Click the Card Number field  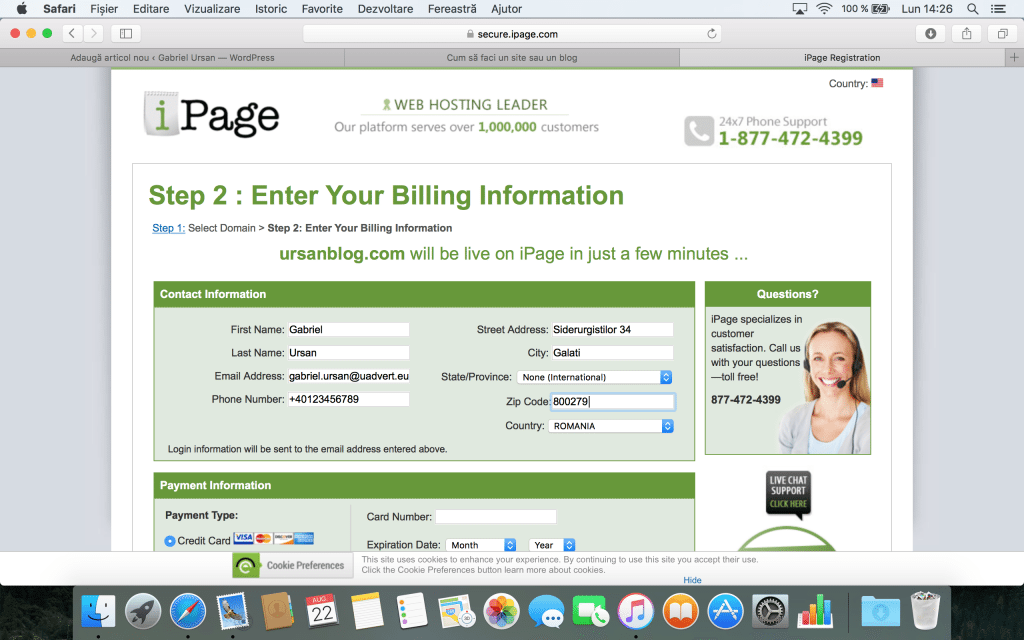496,517
